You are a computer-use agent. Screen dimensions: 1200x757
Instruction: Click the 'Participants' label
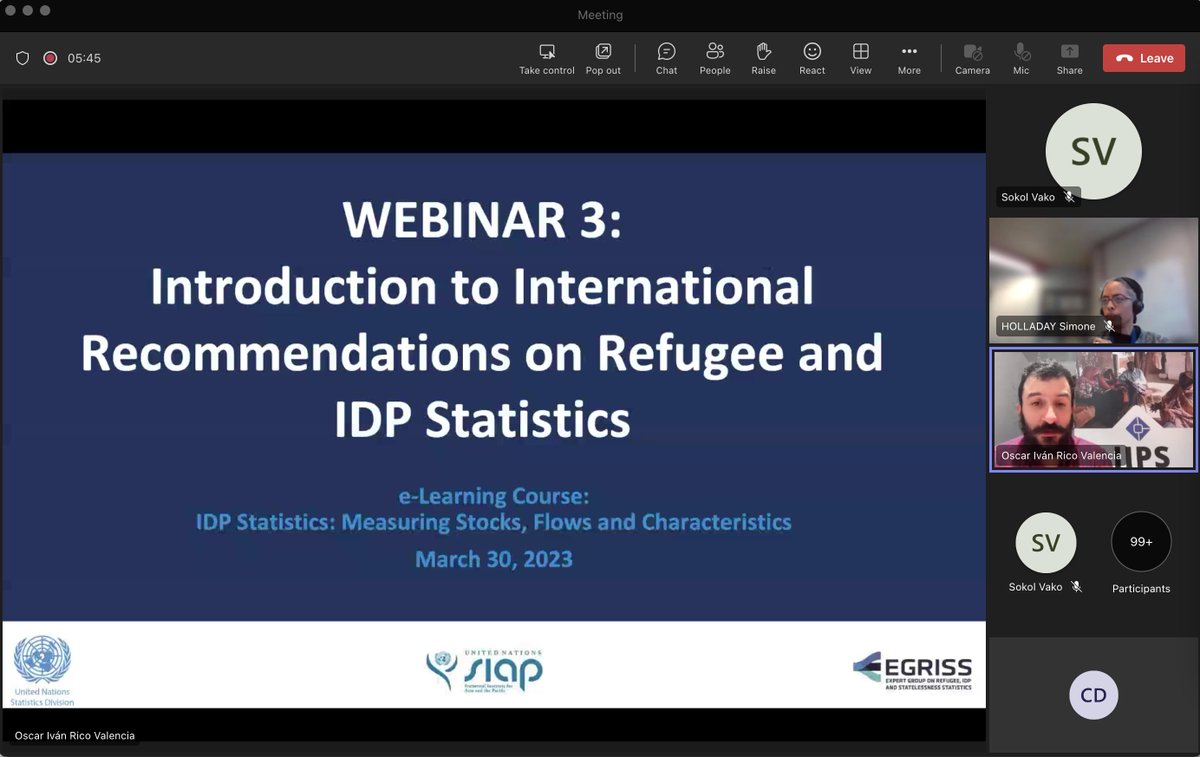(x=1141, y=589)
